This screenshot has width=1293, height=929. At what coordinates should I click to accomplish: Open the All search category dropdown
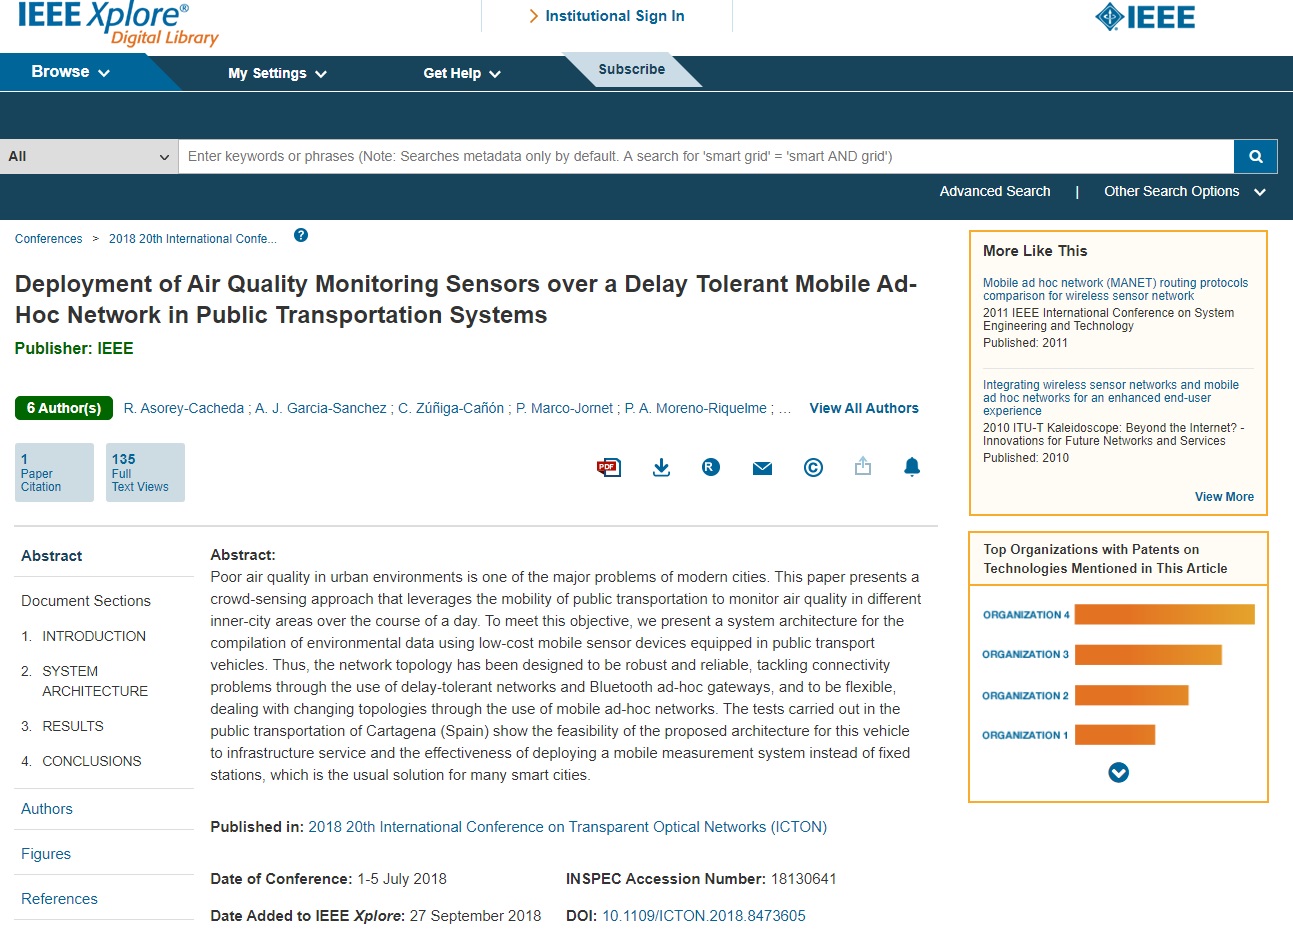89,156
